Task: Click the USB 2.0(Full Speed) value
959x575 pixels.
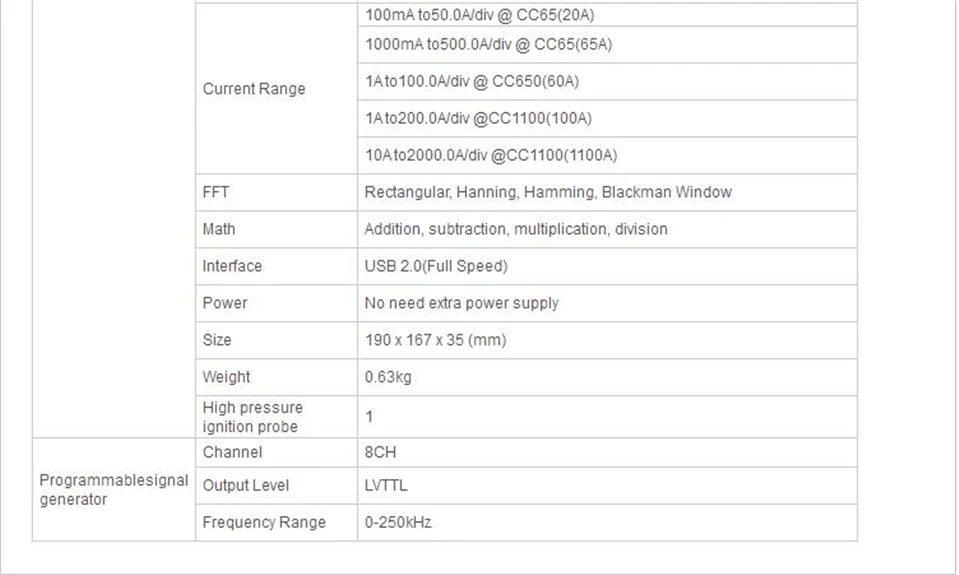Action: click(436, 266)
